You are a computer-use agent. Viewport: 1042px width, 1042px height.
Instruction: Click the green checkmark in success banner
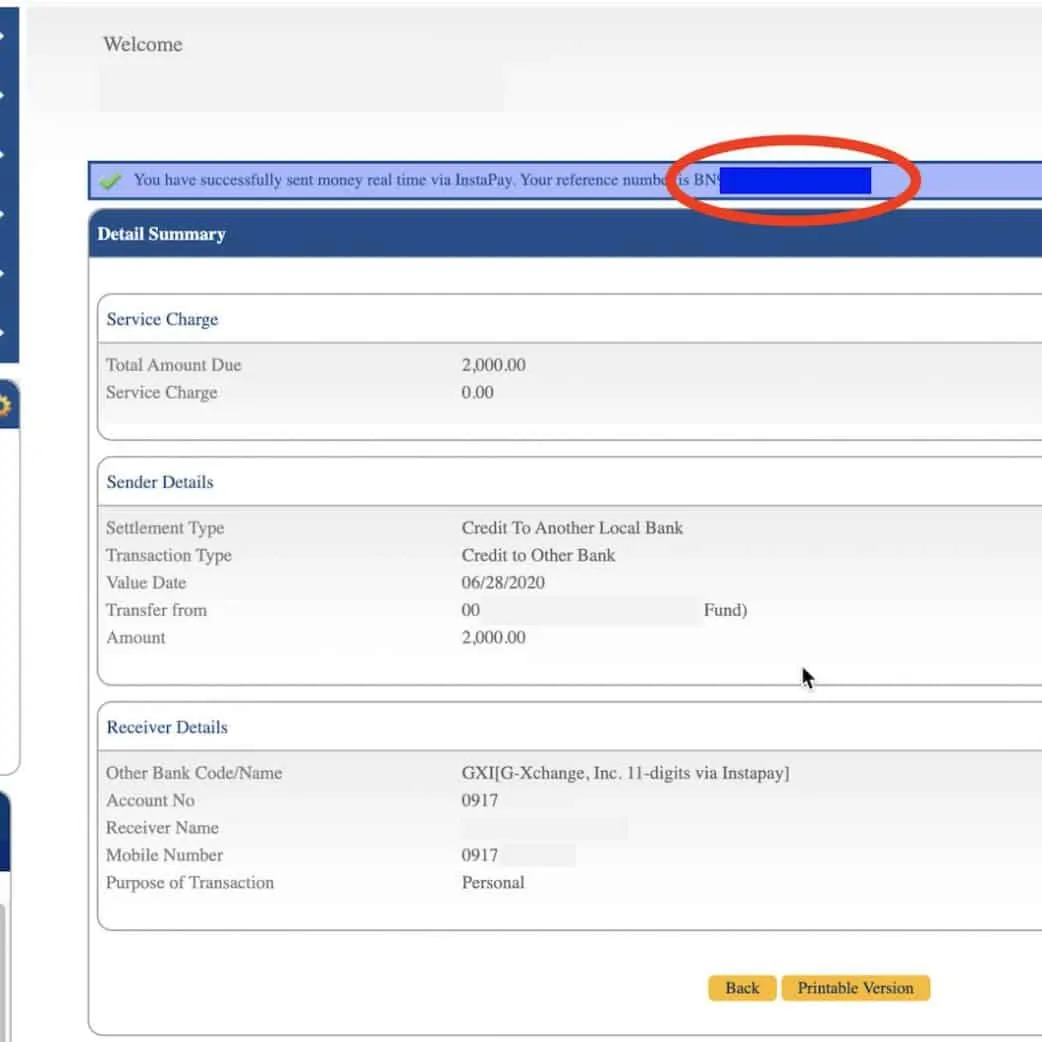(112, 181)
